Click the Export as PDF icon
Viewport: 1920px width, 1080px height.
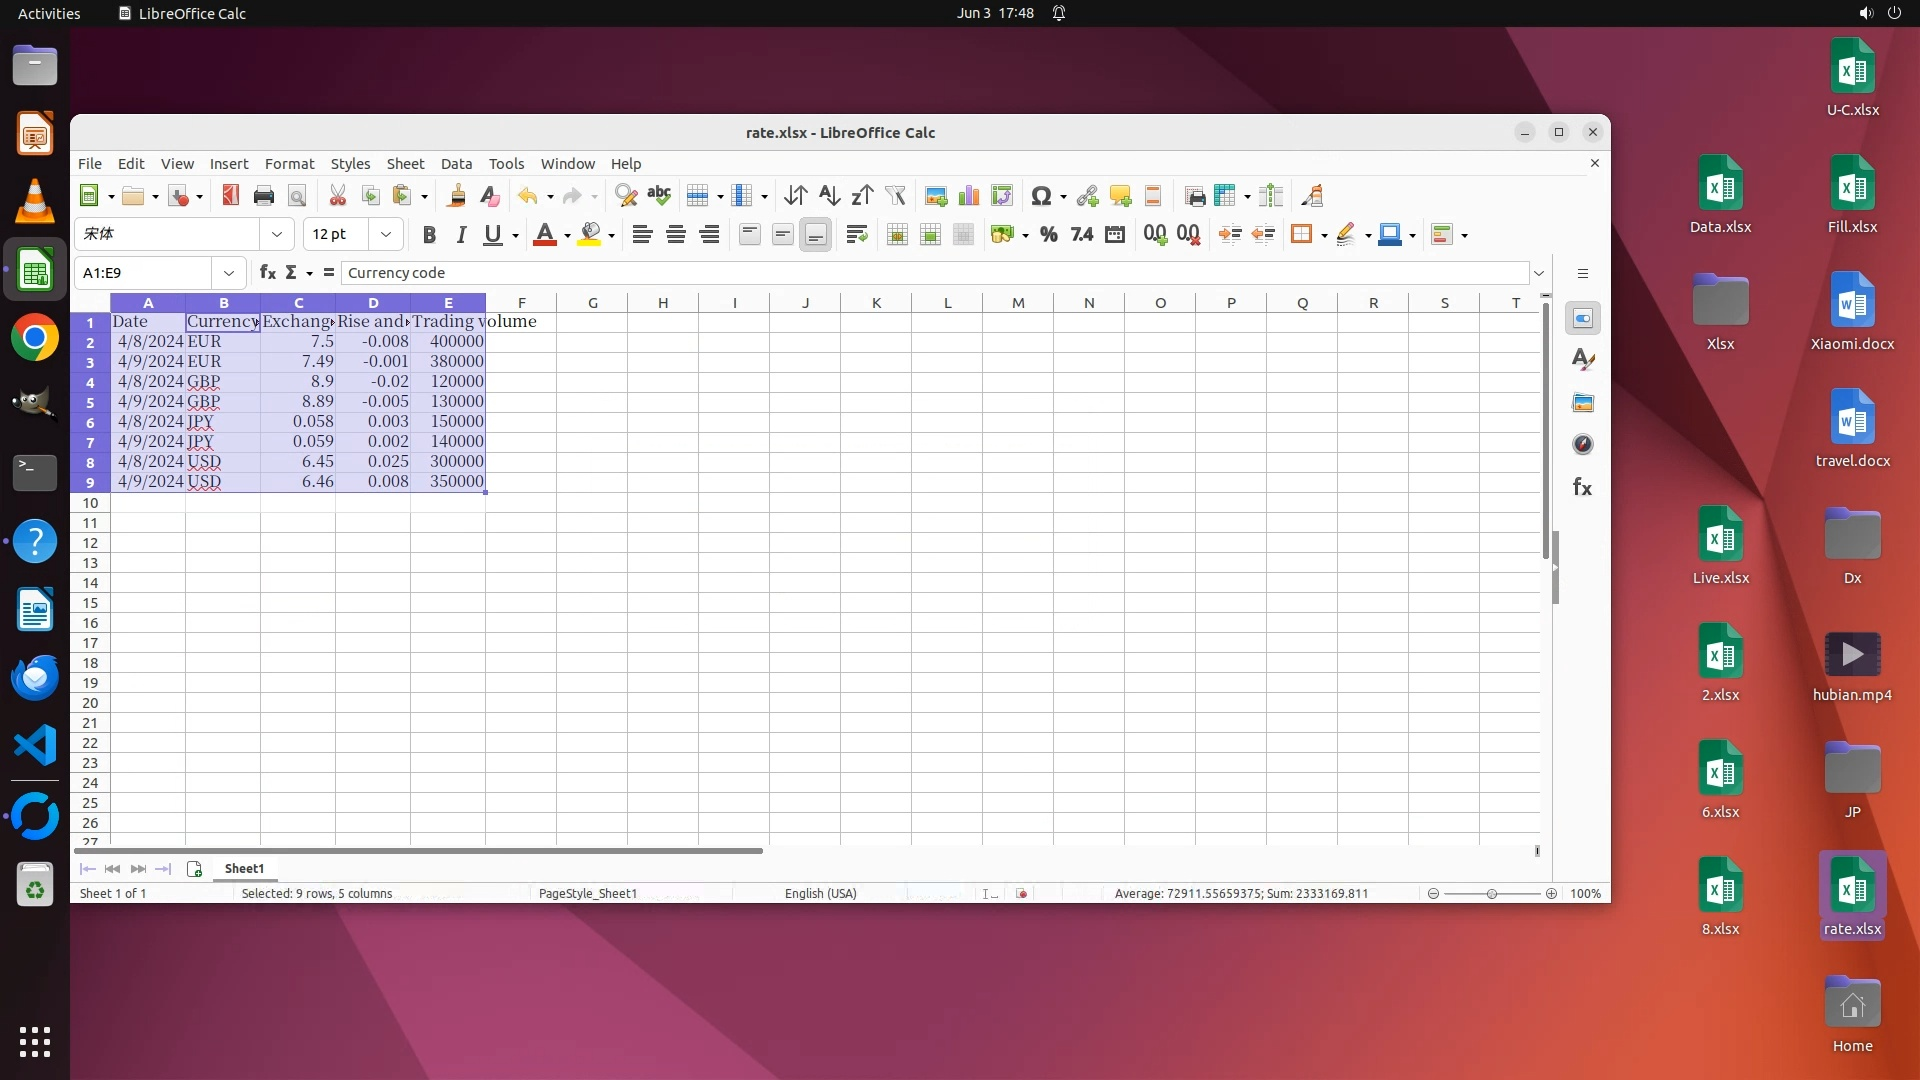[x=230, y=196]
